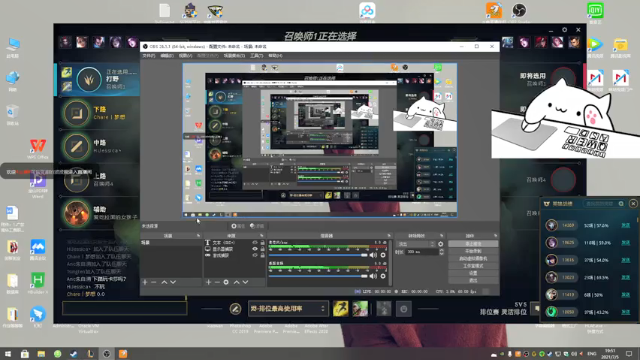Toggle visibility of the 显示器捕获 source

pos(255,249)
